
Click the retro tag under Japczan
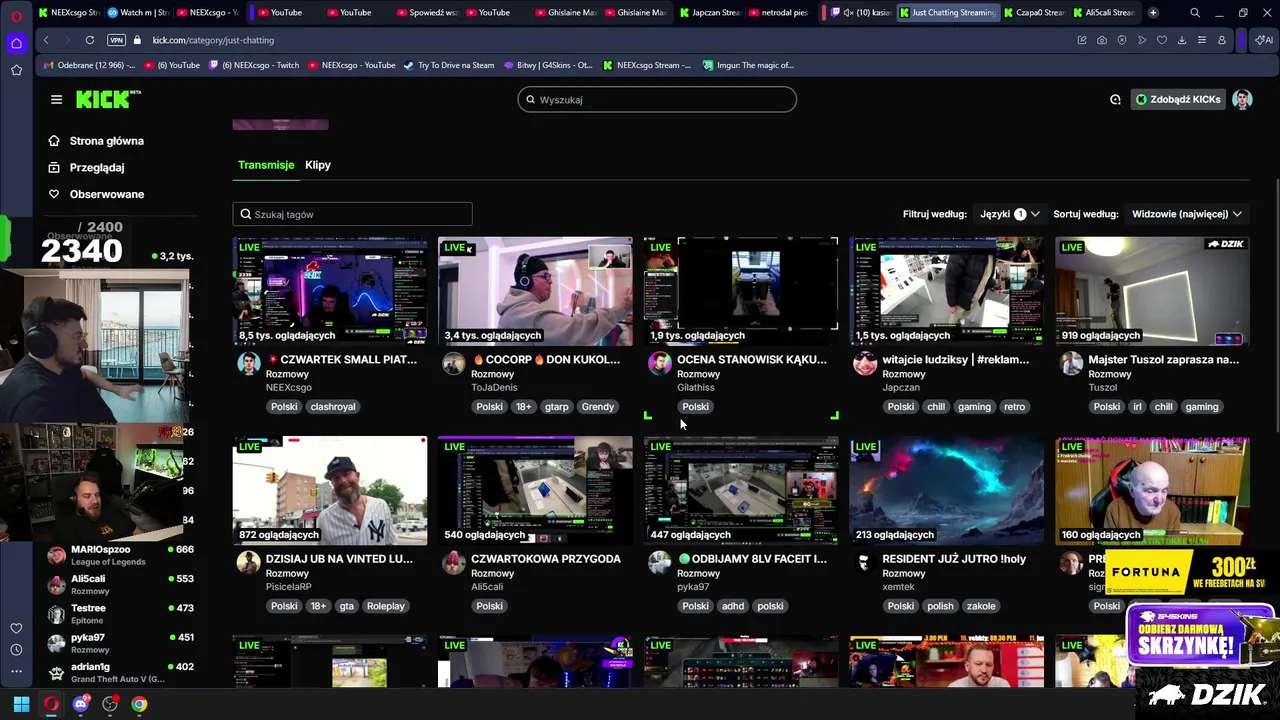click(x=1014, y=407)
